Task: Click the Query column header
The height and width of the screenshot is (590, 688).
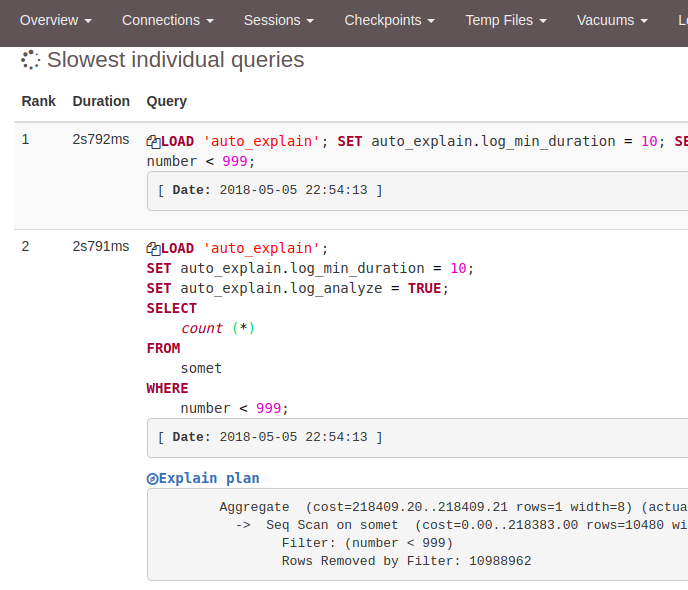Action: (167, 101)
